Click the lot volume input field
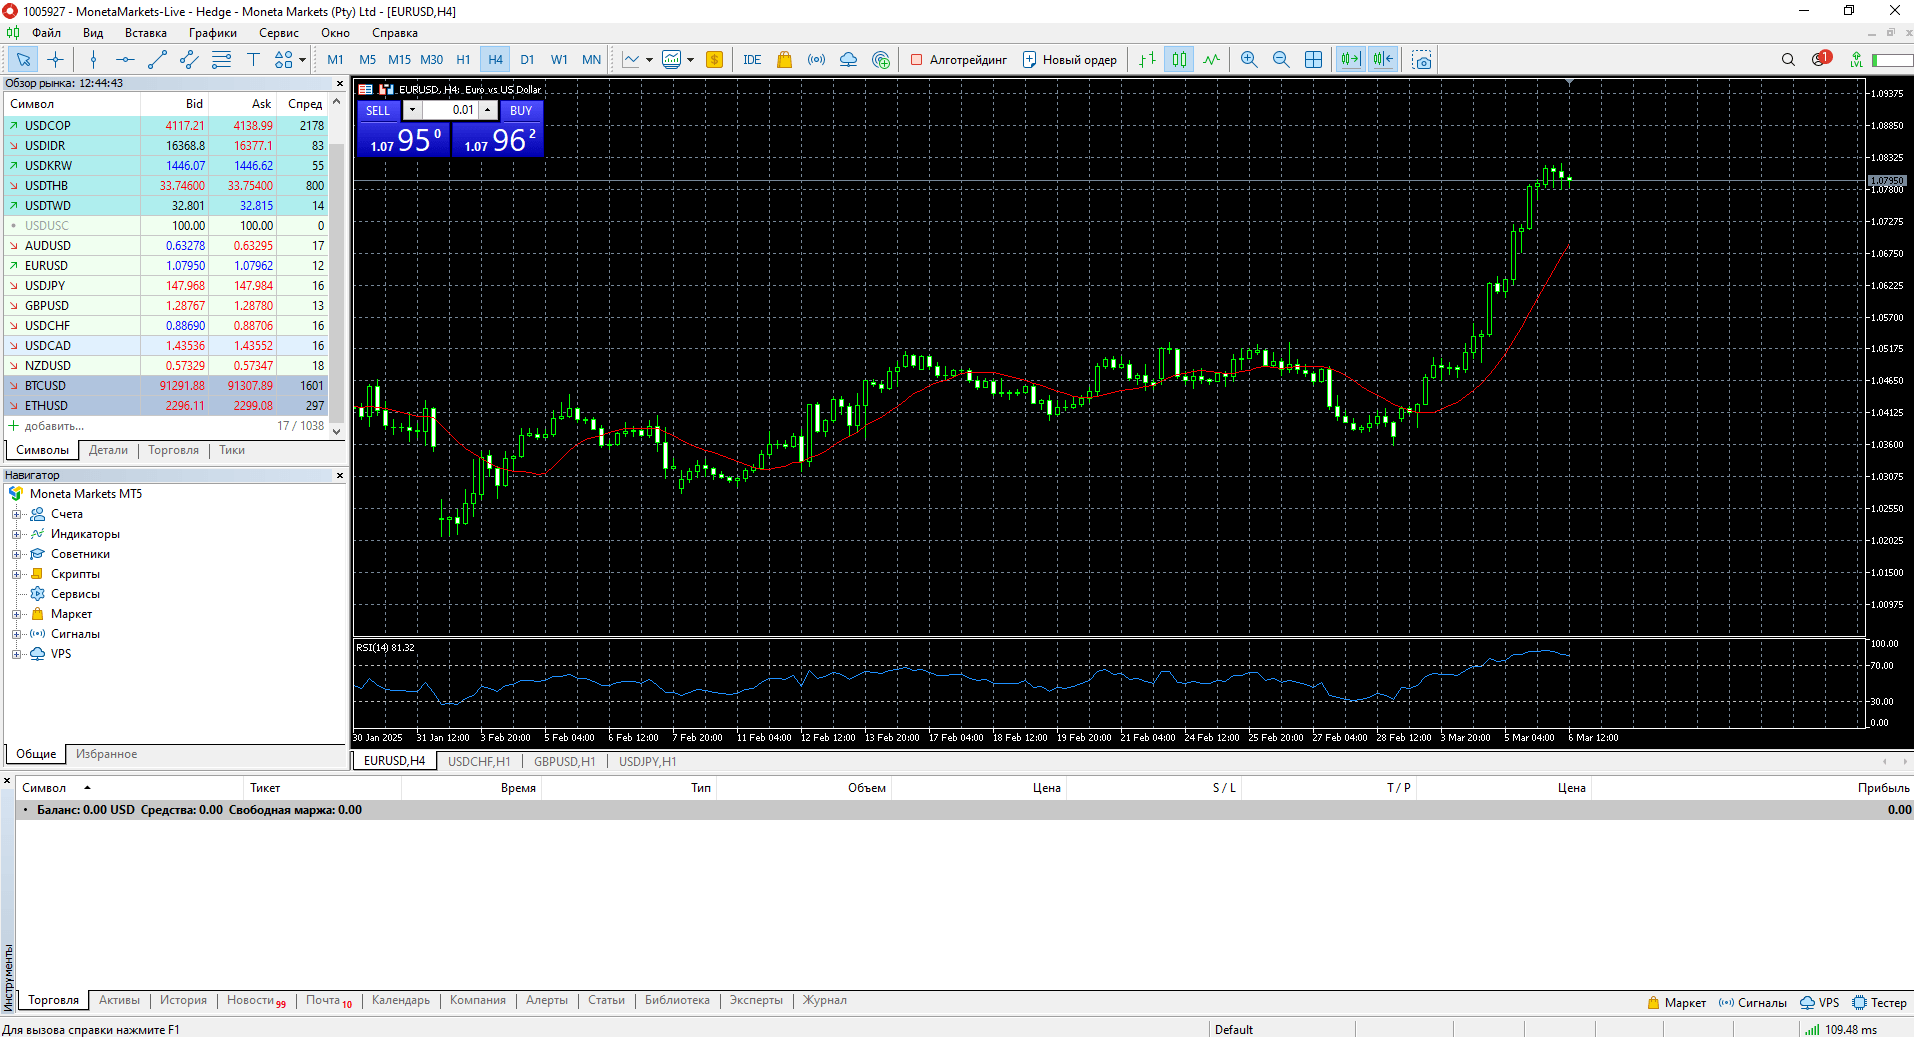 449,110
